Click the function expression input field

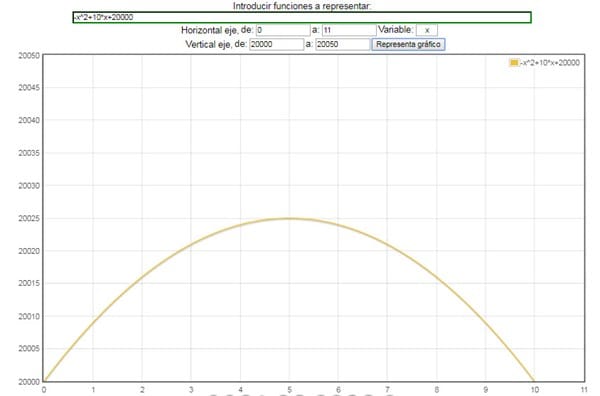(x=302, y=18)
